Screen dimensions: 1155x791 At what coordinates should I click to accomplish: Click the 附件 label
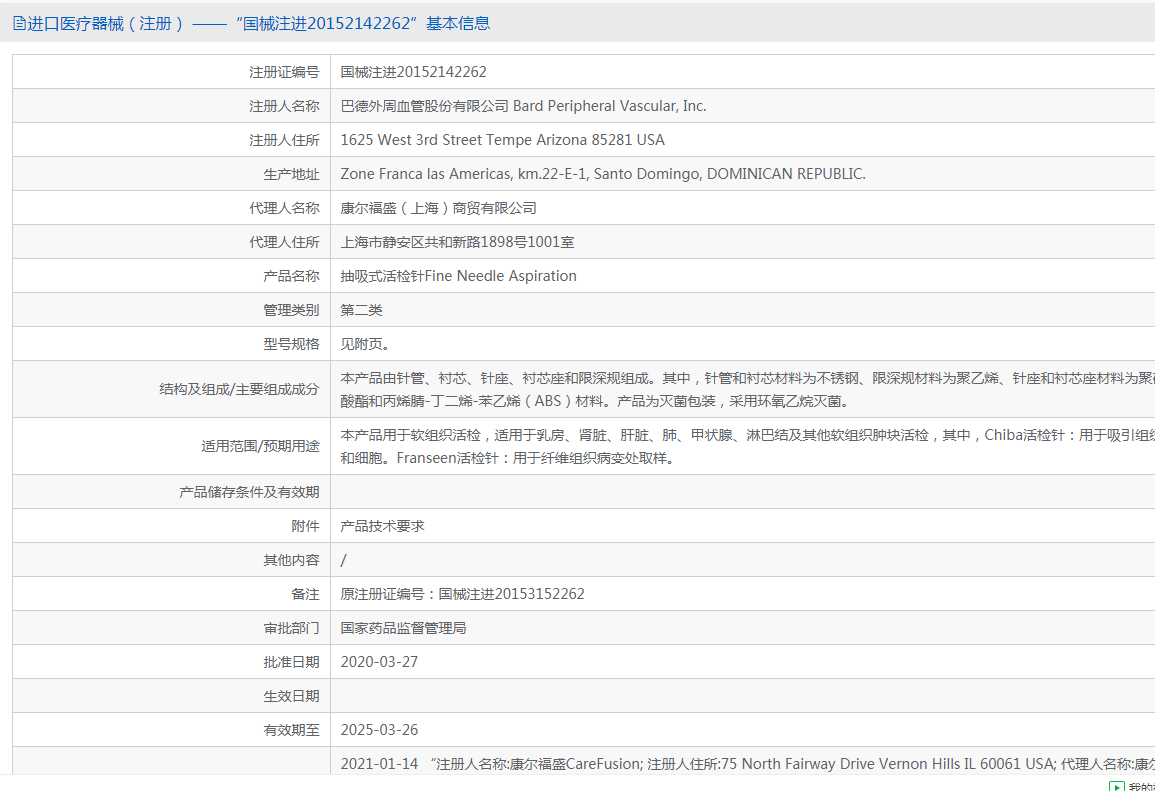click(306, 526)
